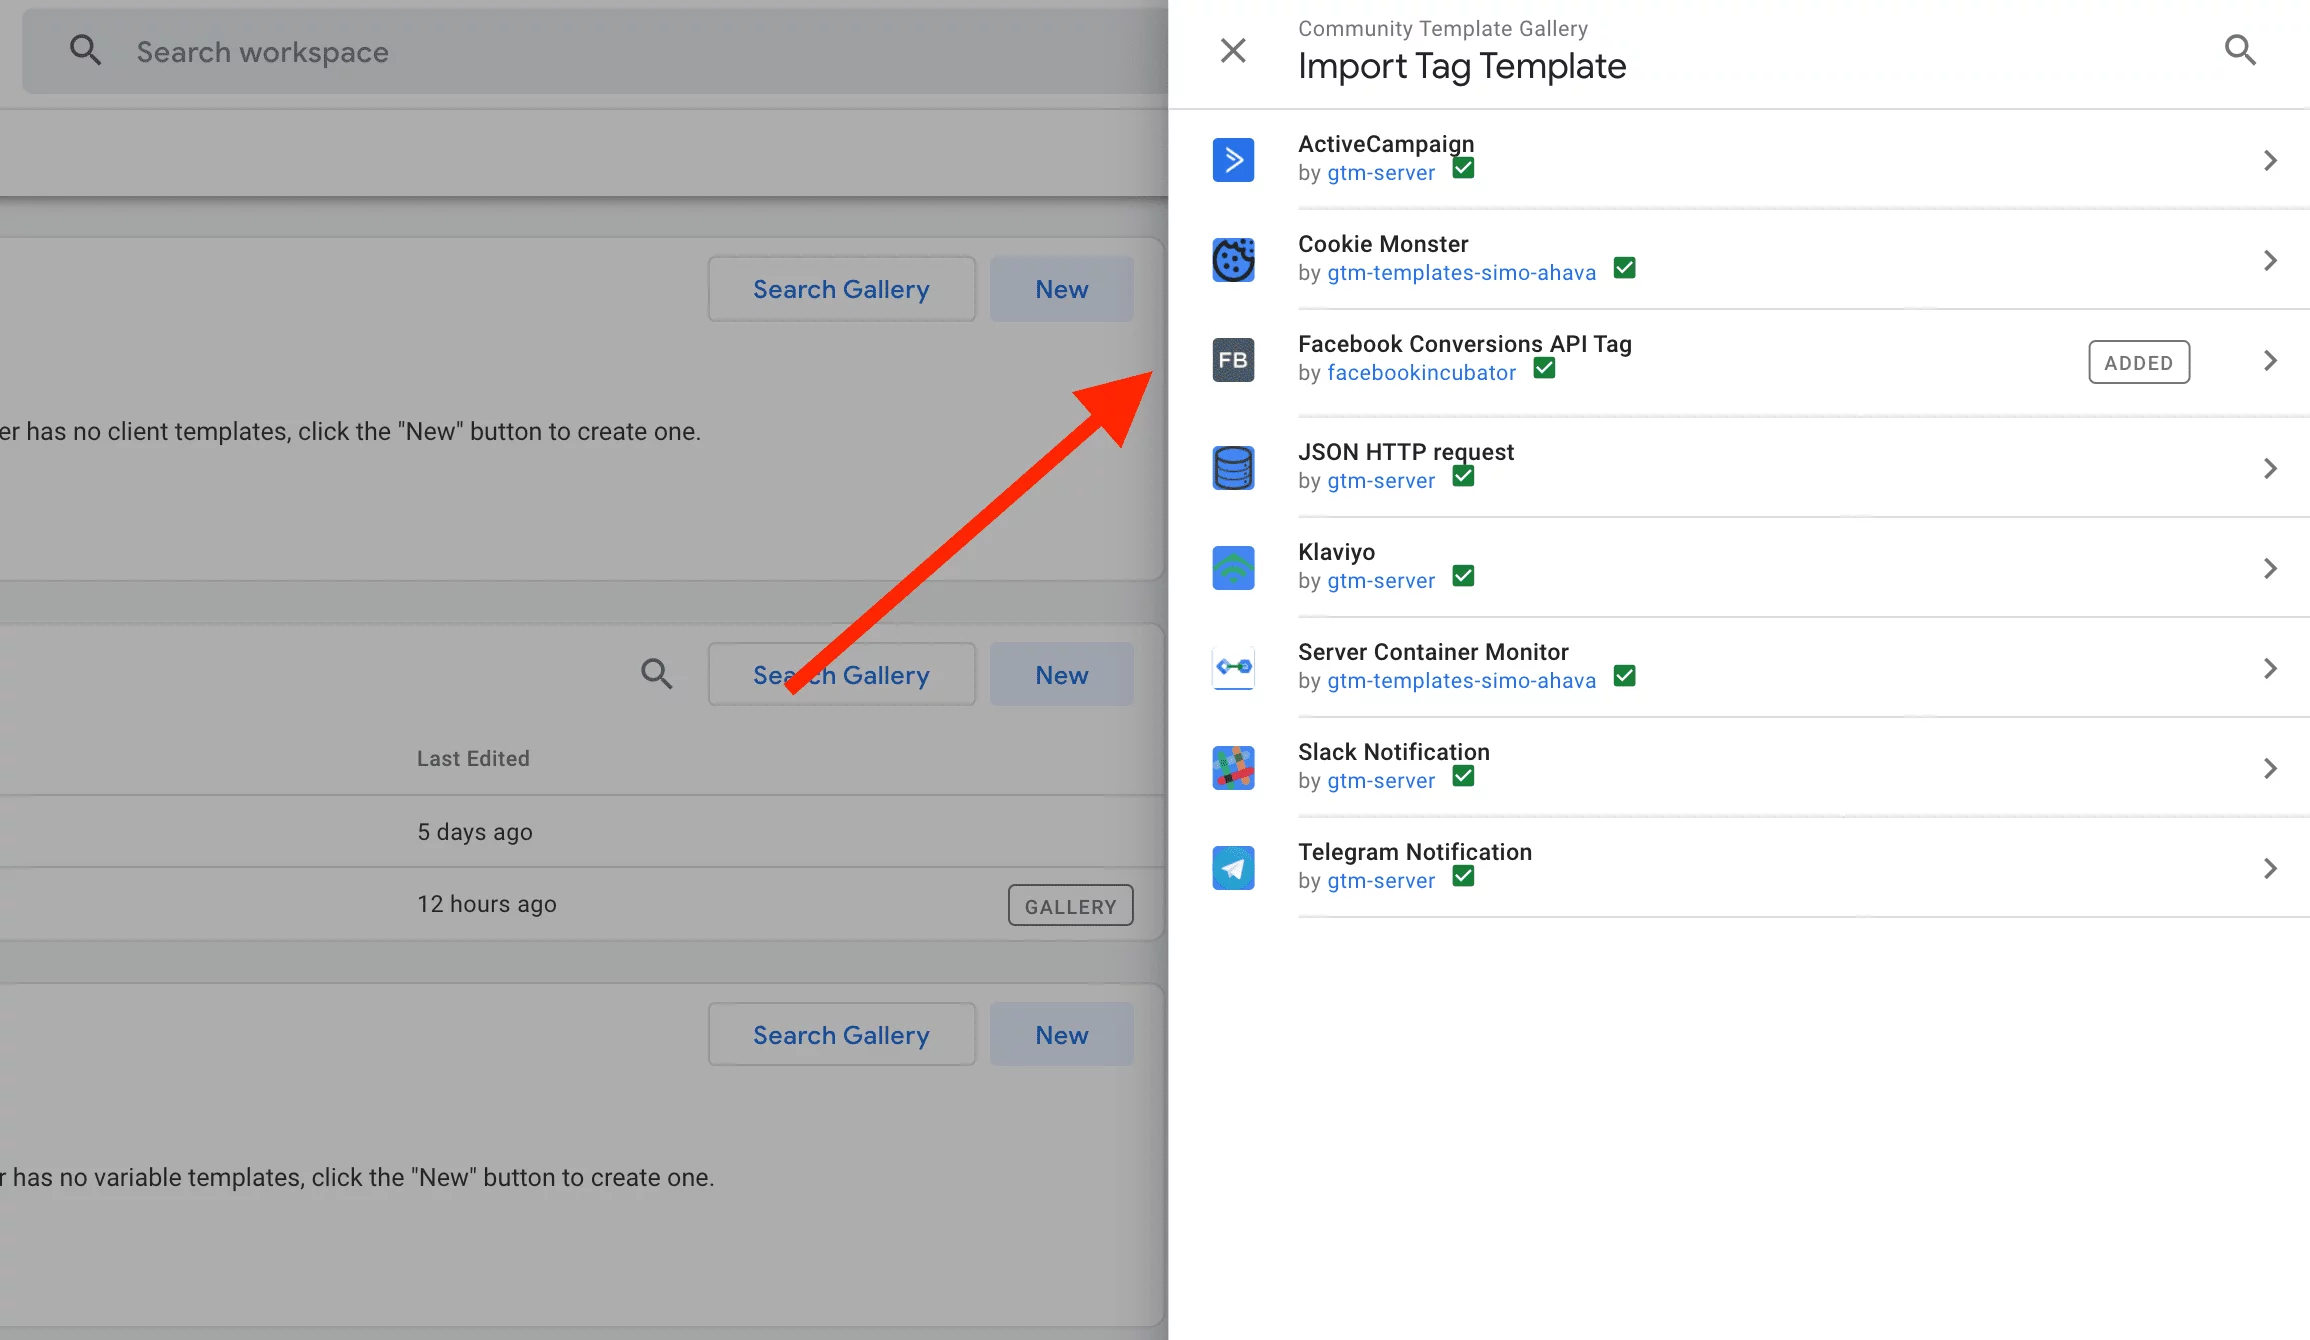Click verified checkmark beside facebookincubator
2310x1340 pixels.
[1544, 368]
